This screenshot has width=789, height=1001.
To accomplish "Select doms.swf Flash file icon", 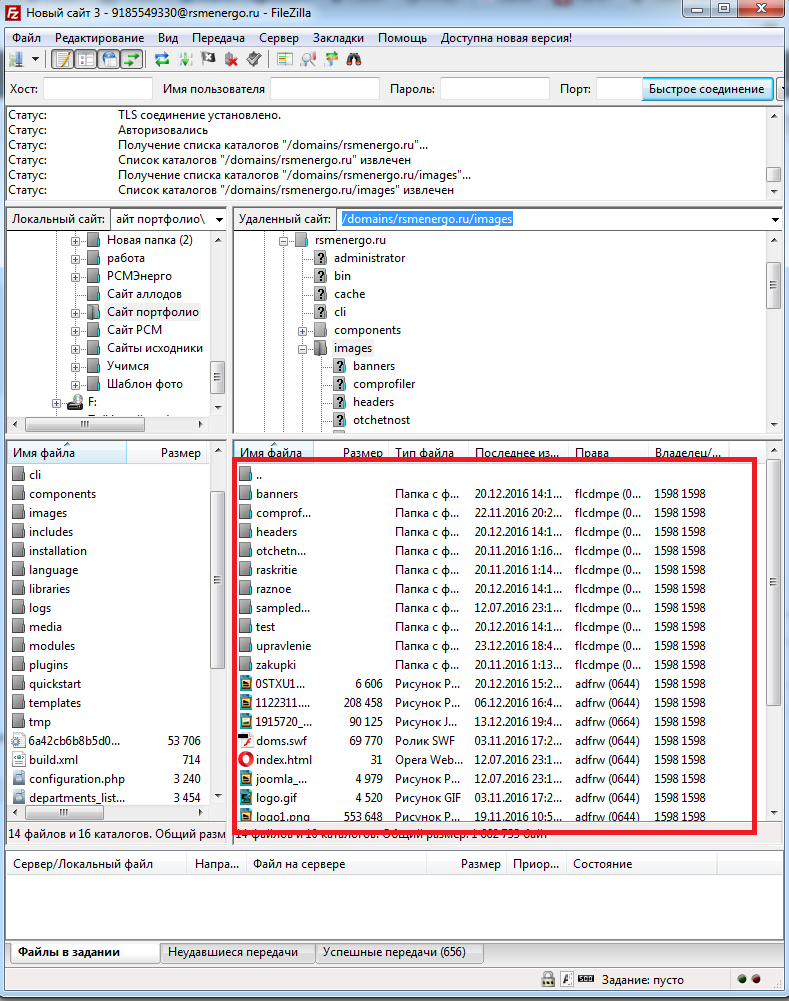I will [246, 741].
